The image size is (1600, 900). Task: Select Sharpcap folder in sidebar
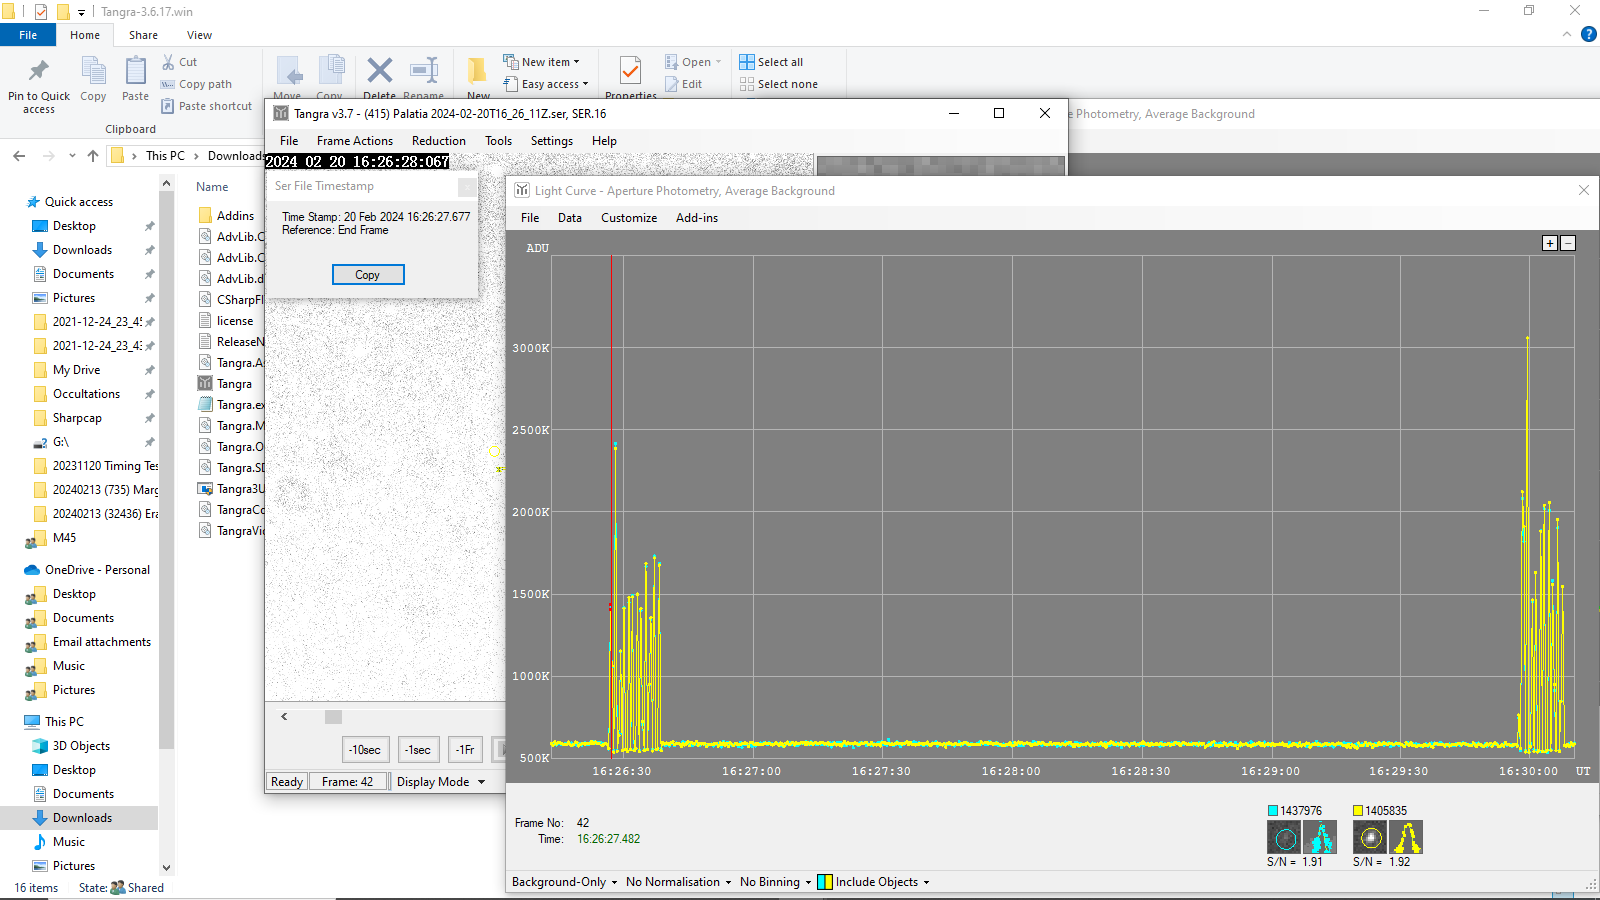pyautogui.click(x=77, y=418)
